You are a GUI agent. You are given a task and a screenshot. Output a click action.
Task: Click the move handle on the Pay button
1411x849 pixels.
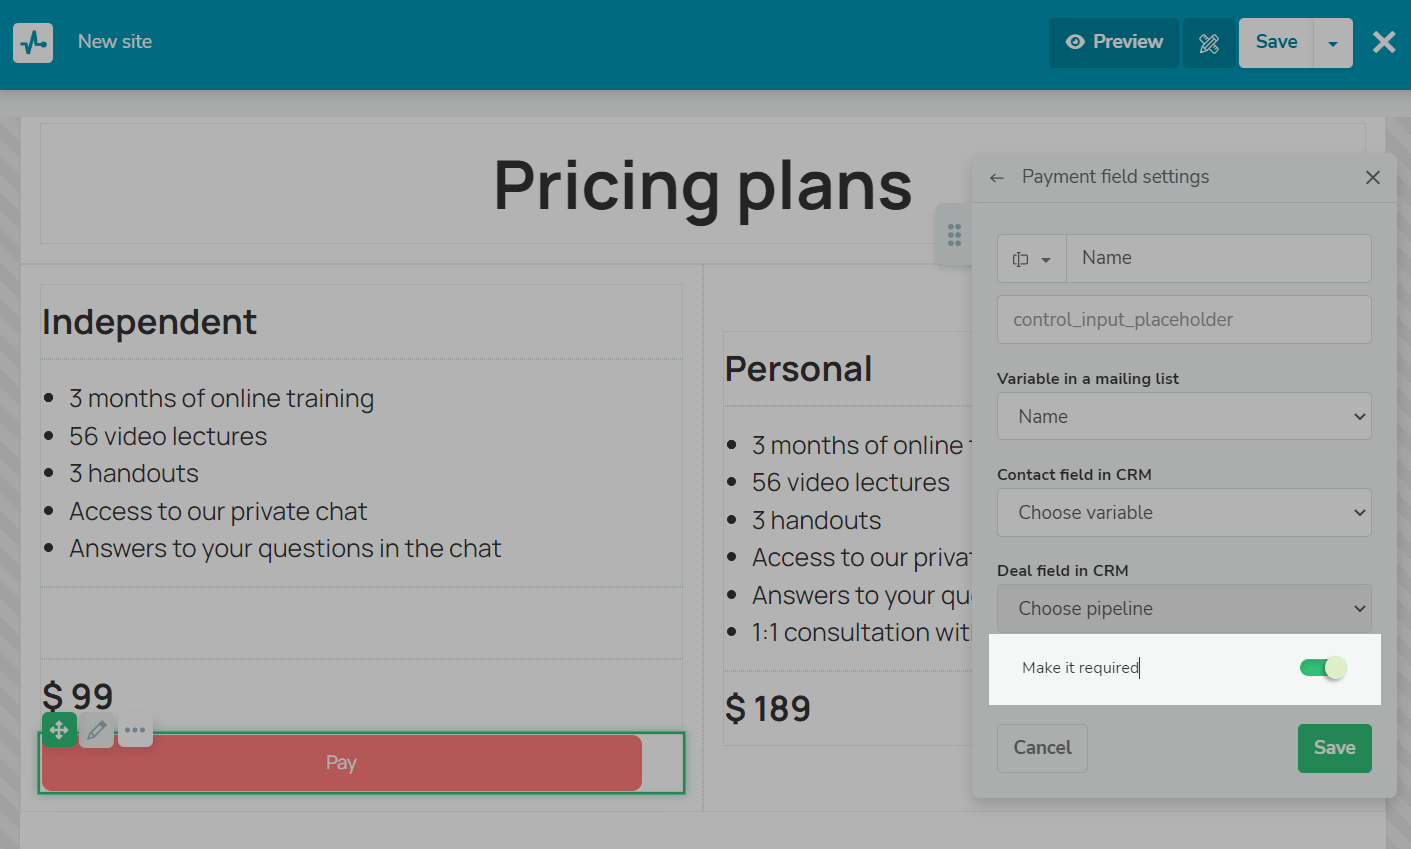(59, 730)
